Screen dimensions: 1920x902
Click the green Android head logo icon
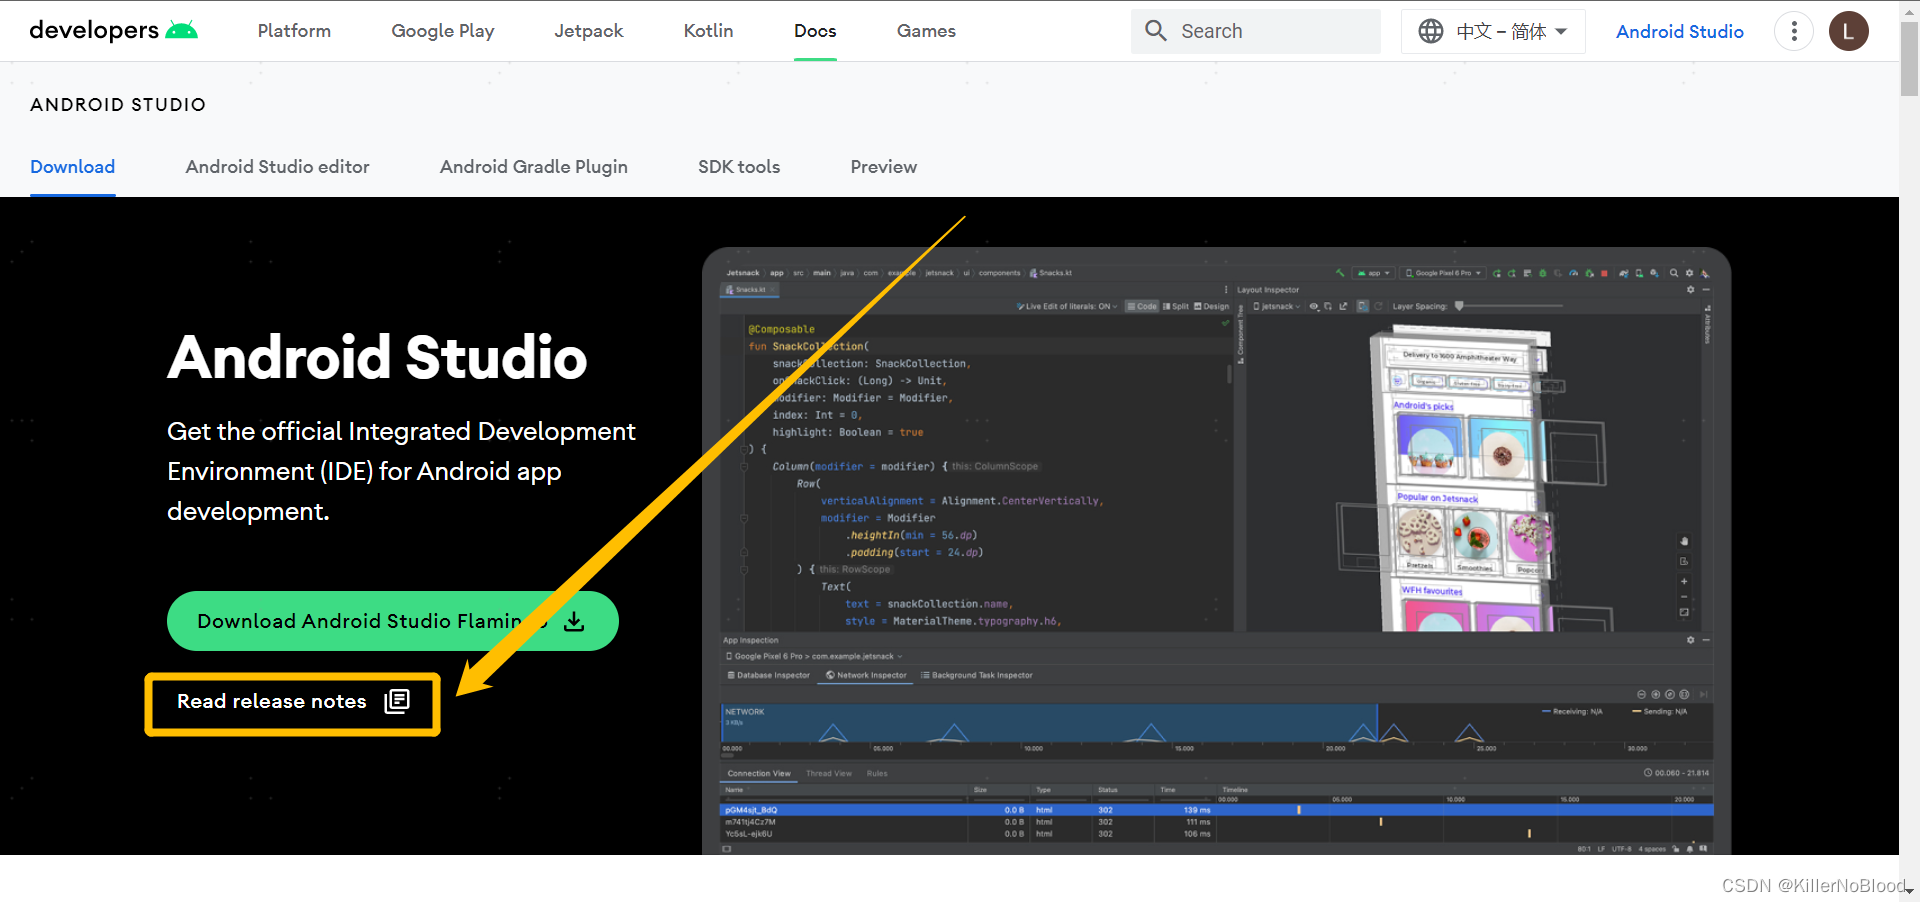pyautogui.click(x=182, y=30)
